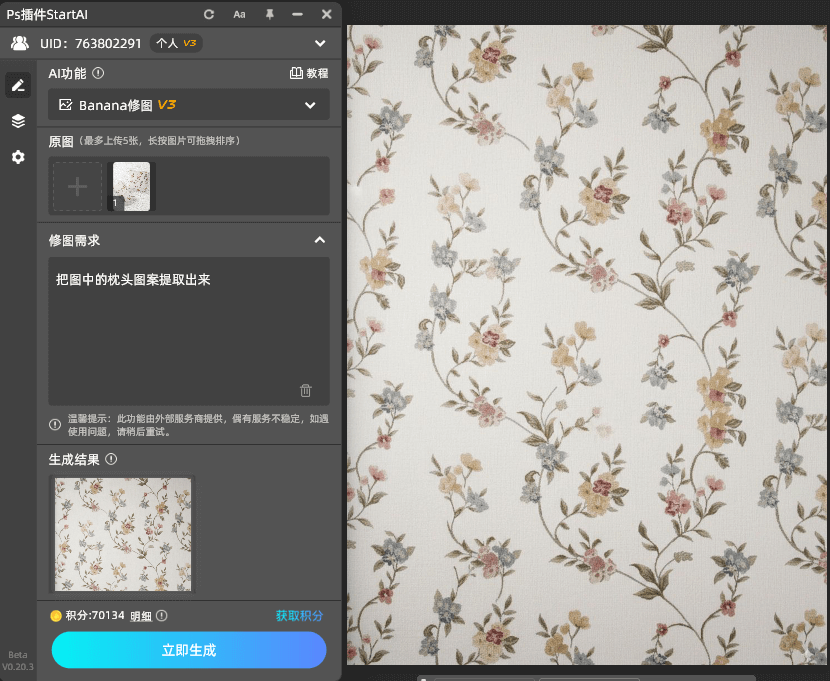Refresh the StartAI plugin panel
This screenshot has height=681, width=830.
point(208,14)
